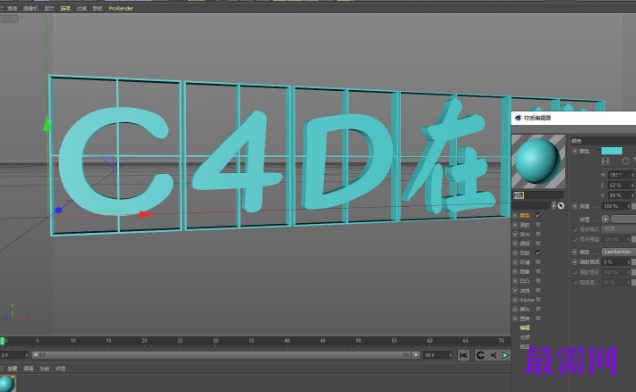Click the keyframe dot beside 模型
636x392 pixels.
point(575,252)
